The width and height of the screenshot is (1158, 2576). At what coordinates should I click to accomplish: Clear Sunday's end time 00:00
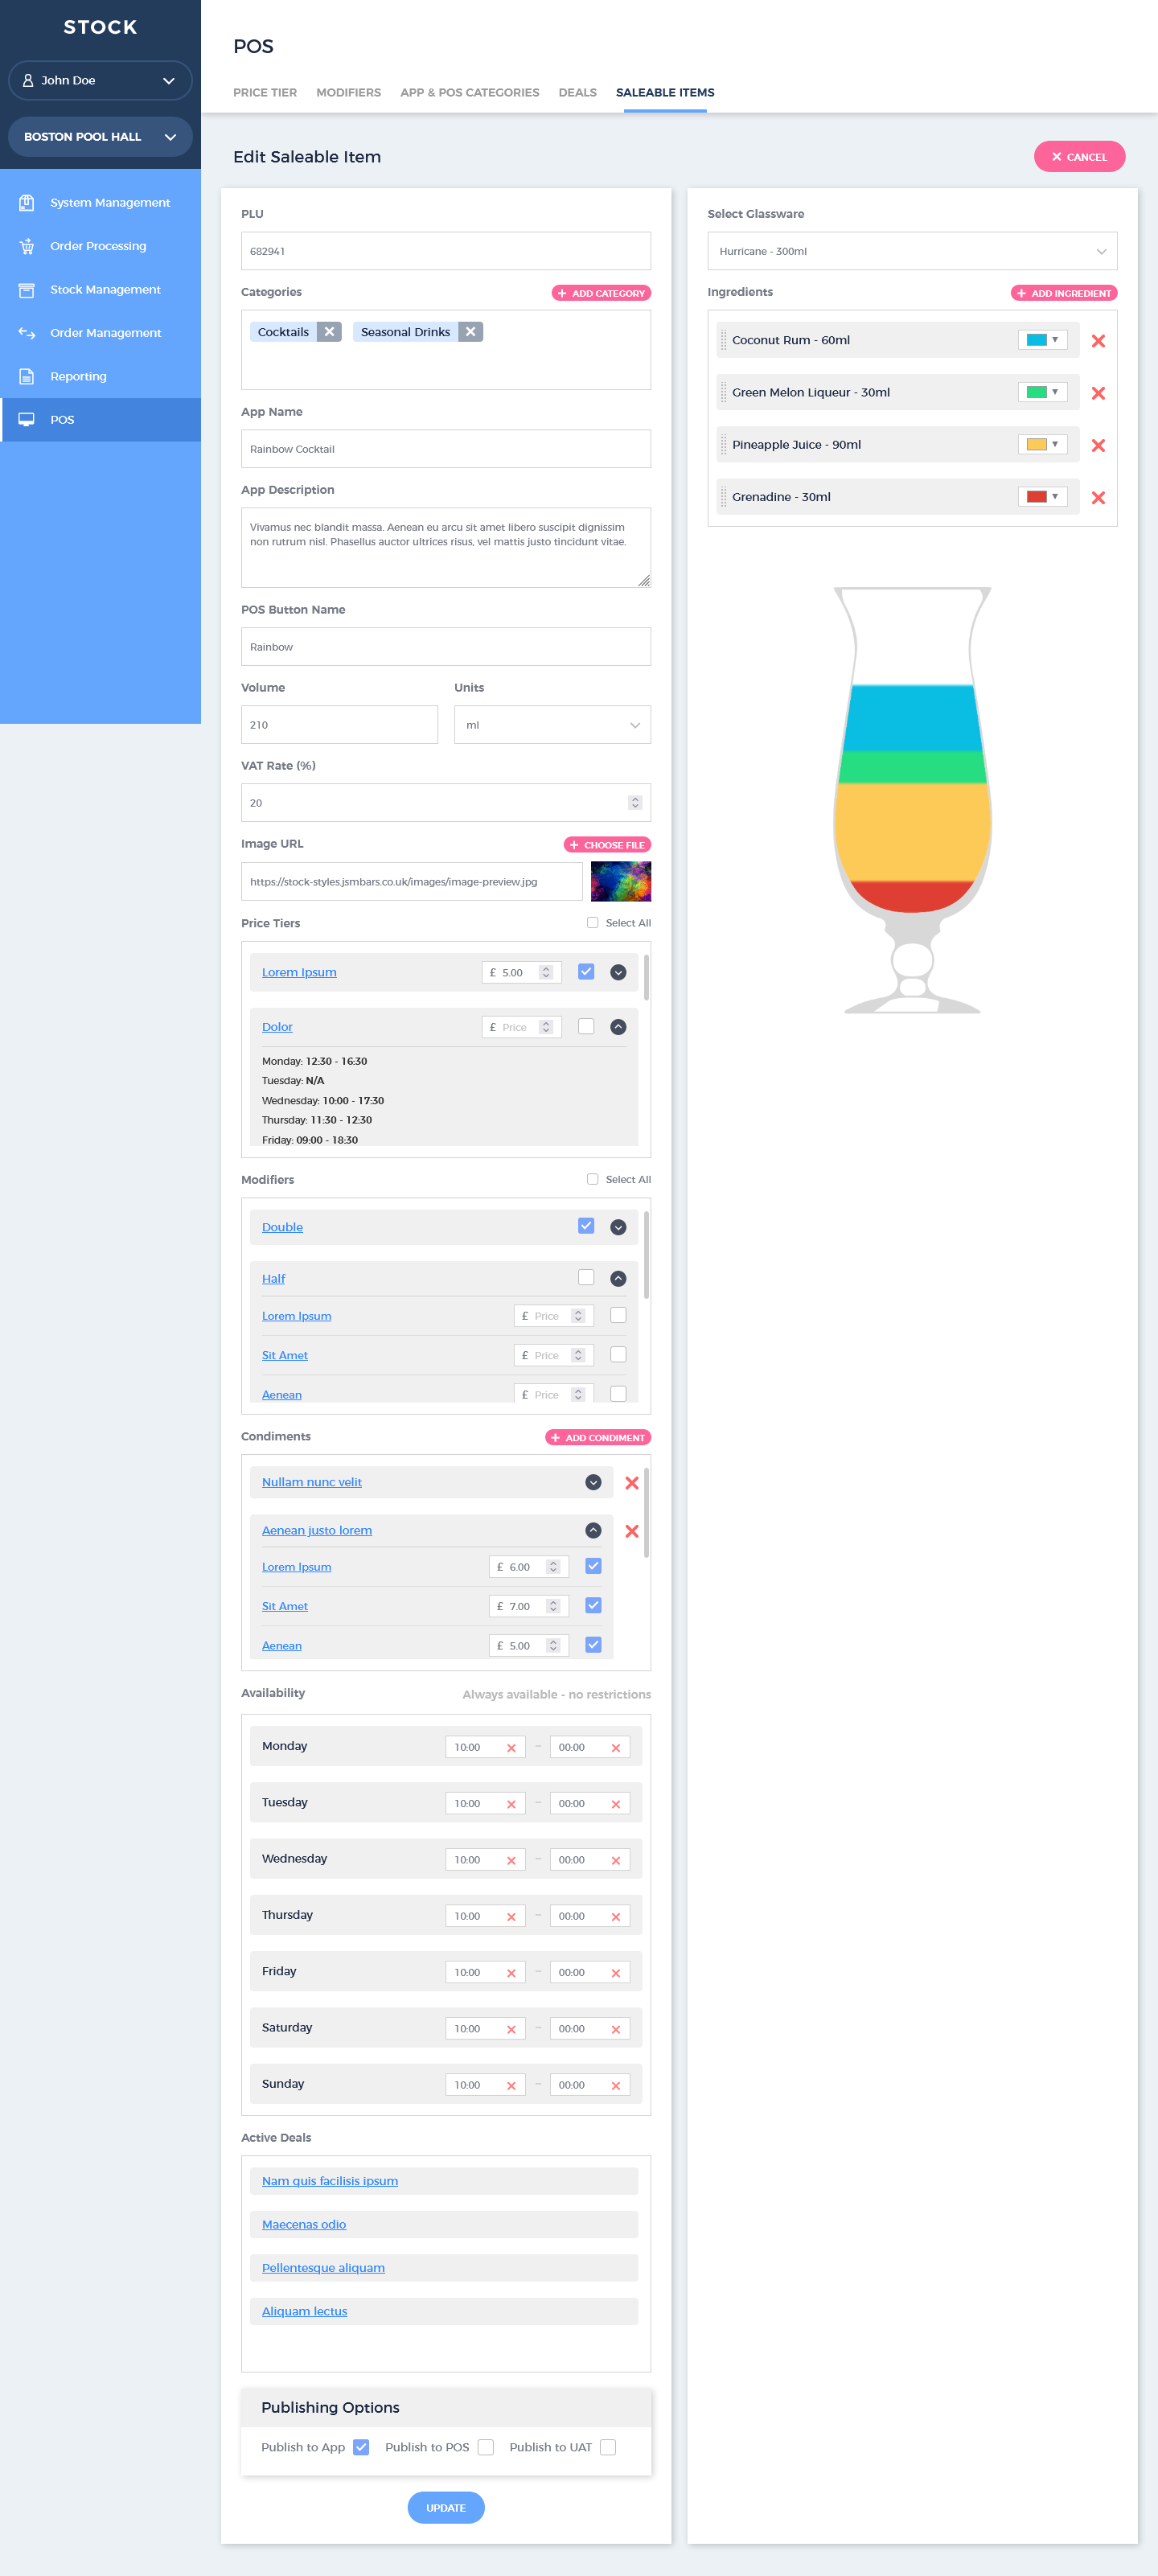point(615,2086)
